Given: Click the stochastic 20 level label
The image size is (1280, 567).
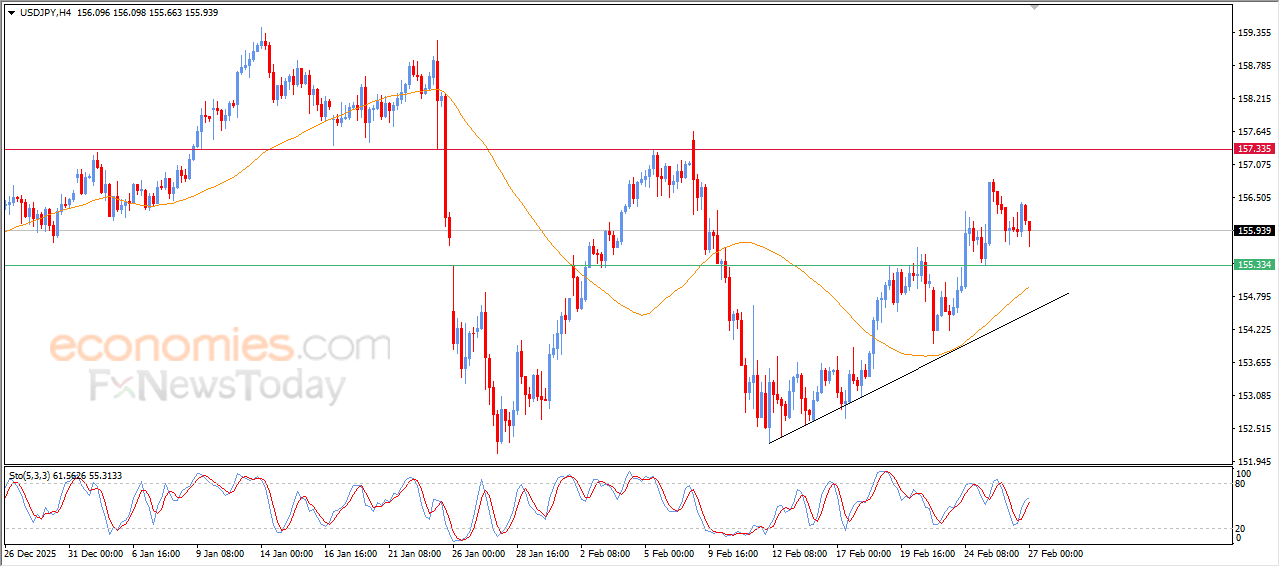Looking at the screenshot, I should (x=1242, y=528).
